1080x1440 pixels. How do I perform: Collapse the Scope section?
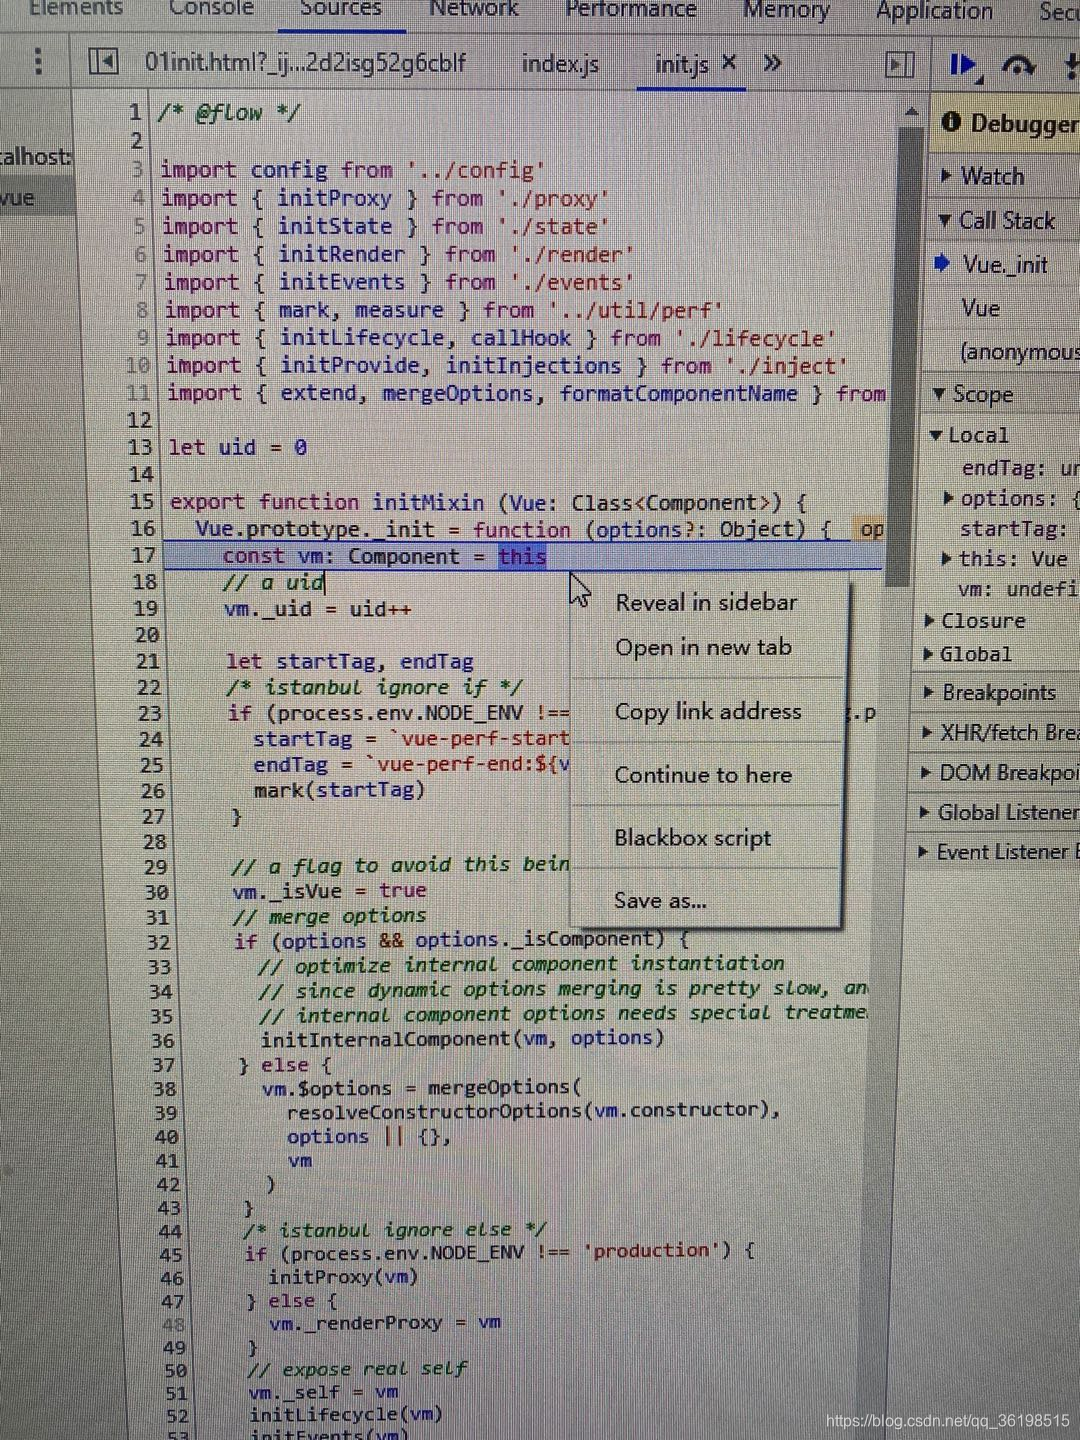pyautogui.click(x=973, y=394)
